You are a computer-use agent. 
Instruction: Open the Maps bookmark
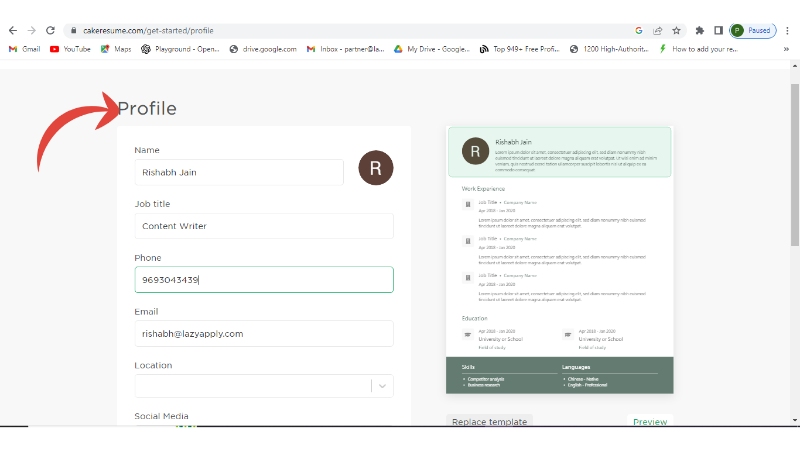click(116, 48)
